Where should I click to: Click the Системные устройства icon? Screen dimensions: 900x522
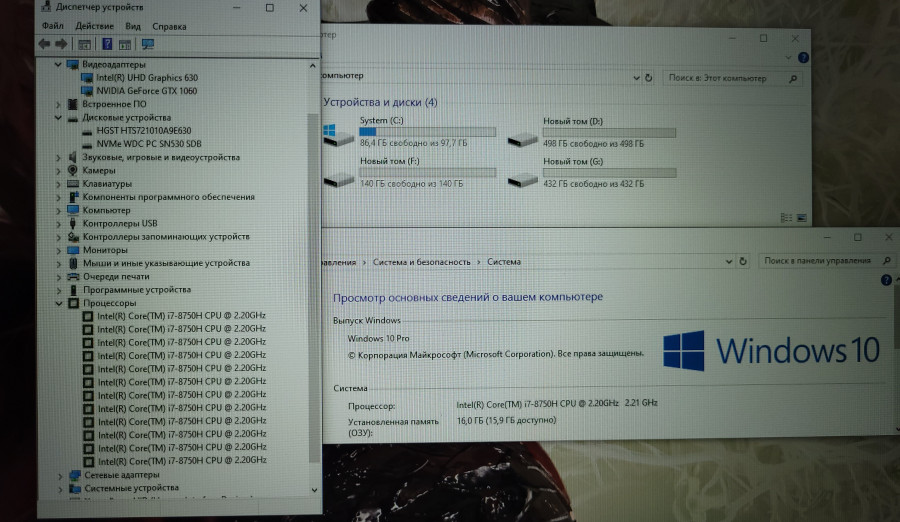[x=75, y=488]
